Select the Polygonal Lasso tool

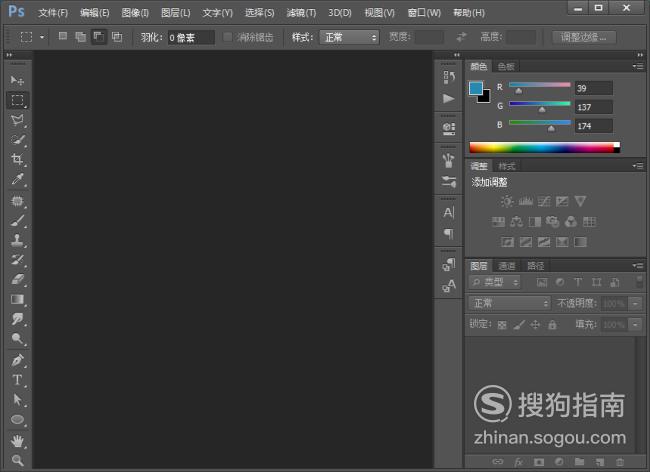pyautogui.click(x=17, y=120)
